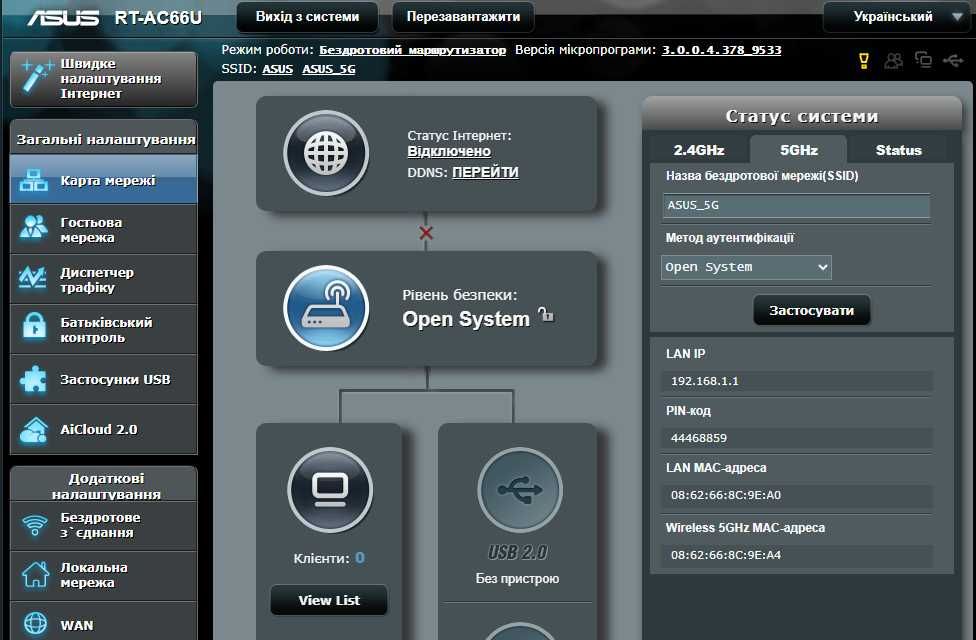Viewport: 976px width, 640px height.
Task: Switch to the 2.4GHz tab
Action: pyautogui.click(x=699, y=150)
